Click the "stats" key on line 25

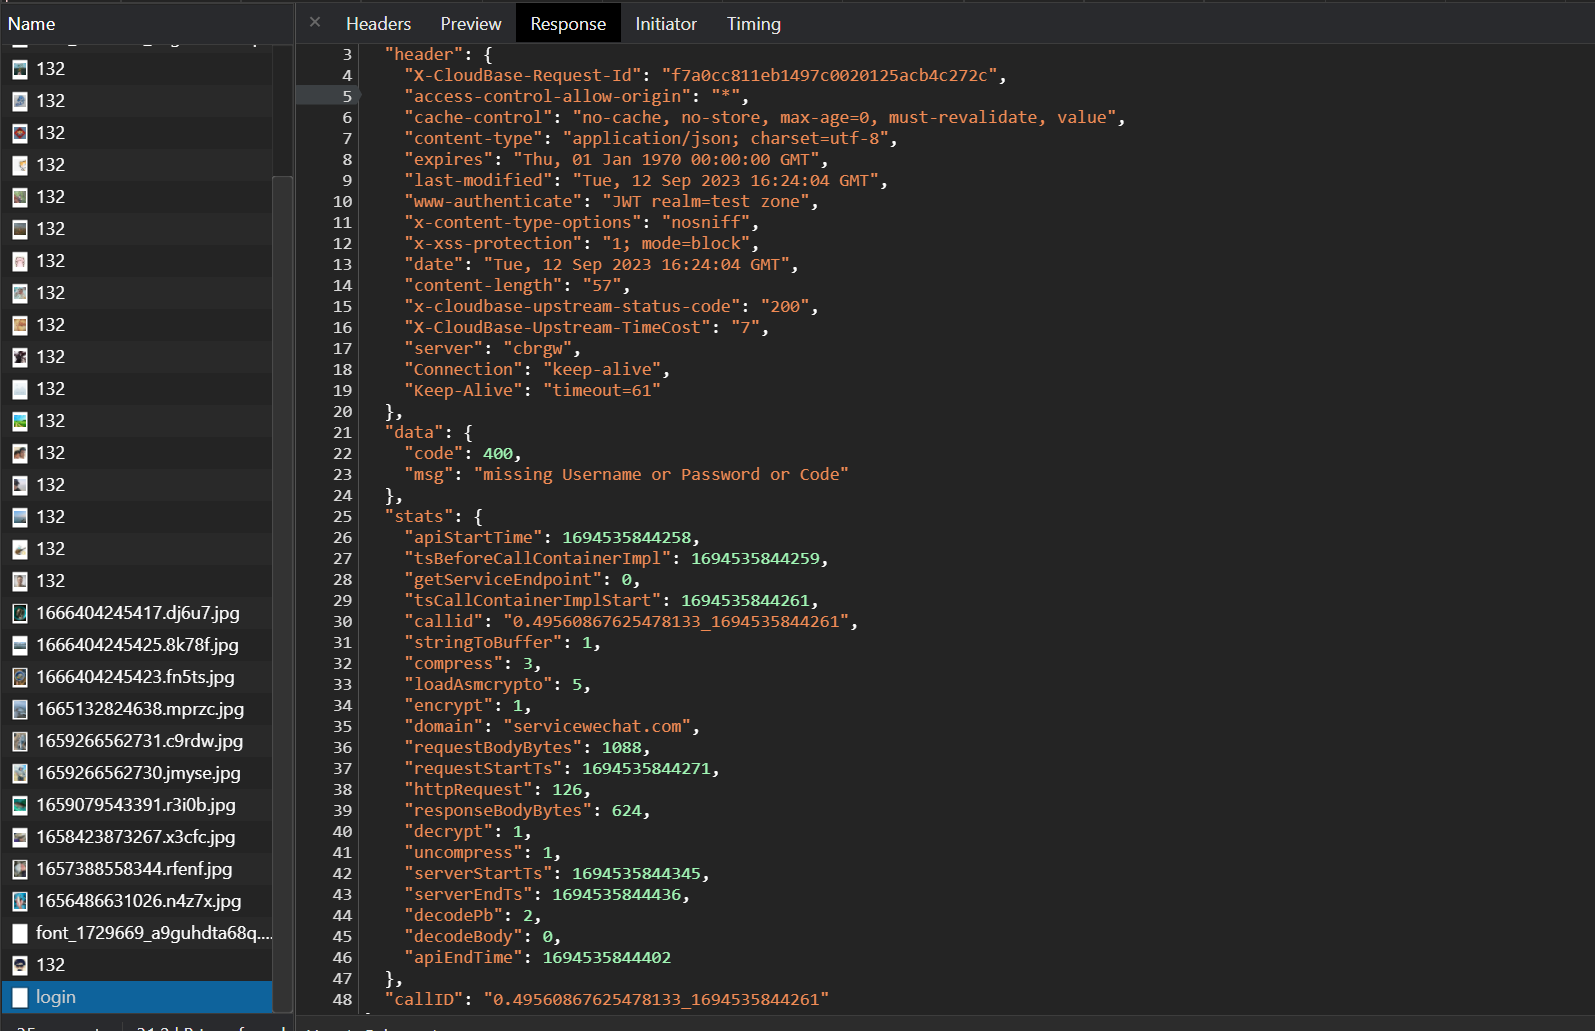click(x=418, y=516)
